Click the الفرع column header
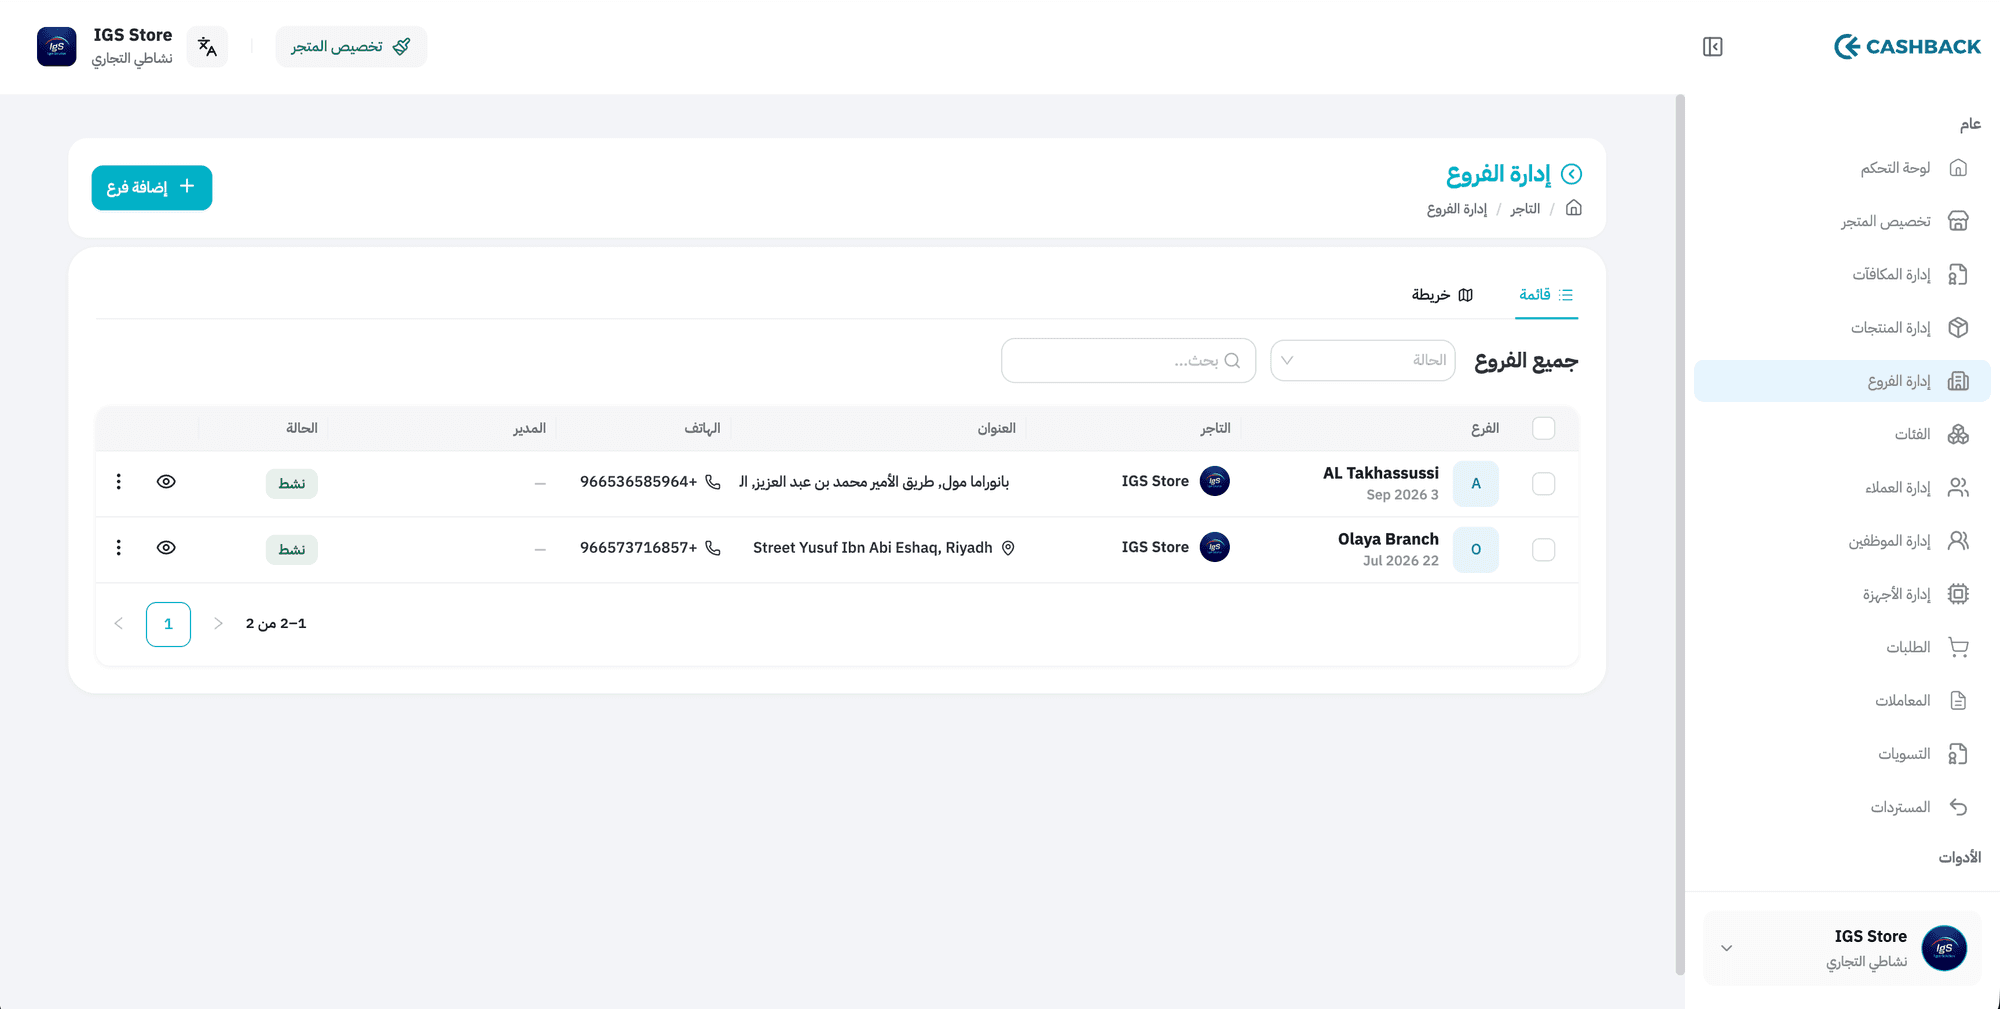The height and width of the screenshot is (1009, 2000). pyautogui.click(x=1485, y=428)
